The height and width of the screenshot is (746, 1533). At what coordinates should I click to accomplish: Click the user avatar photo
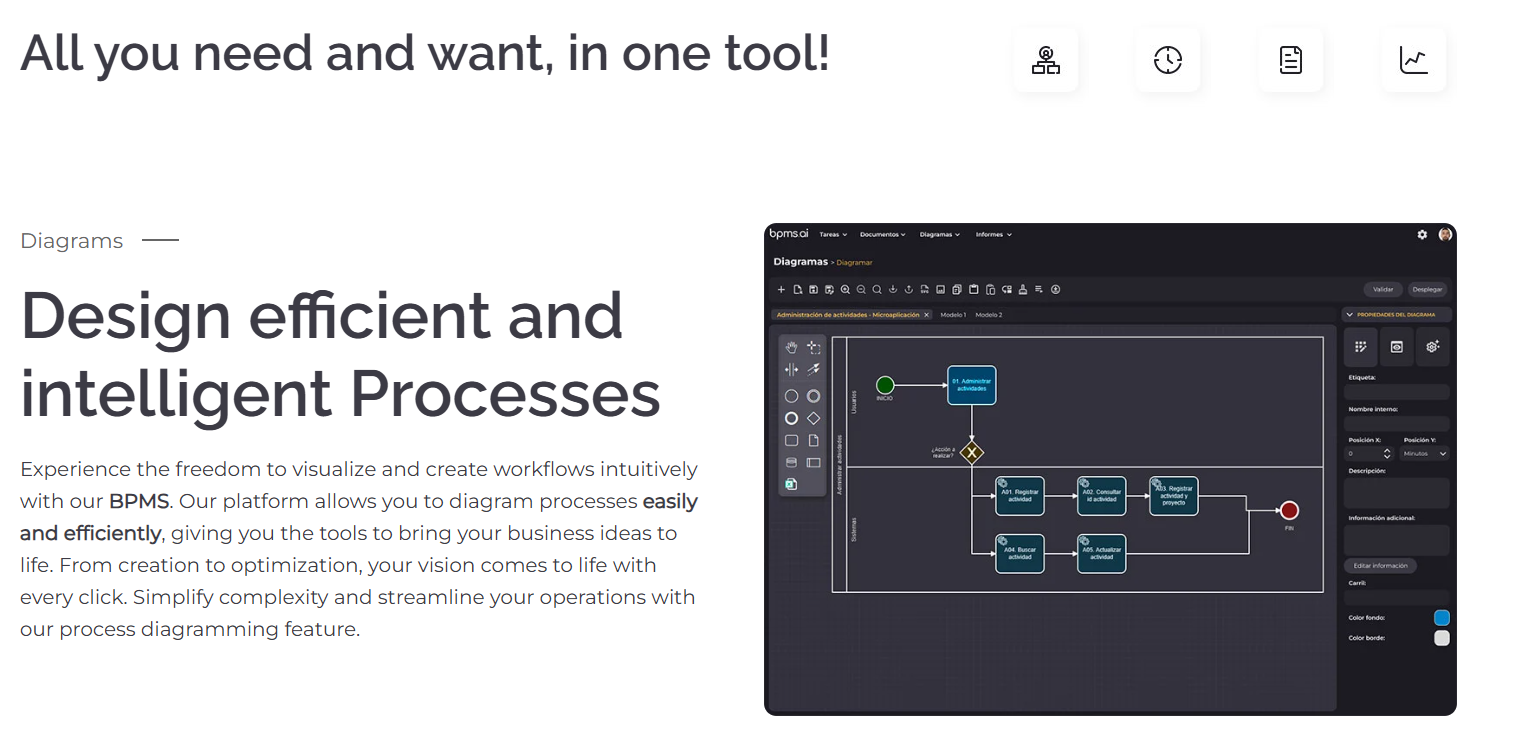tap(1445, 234)
